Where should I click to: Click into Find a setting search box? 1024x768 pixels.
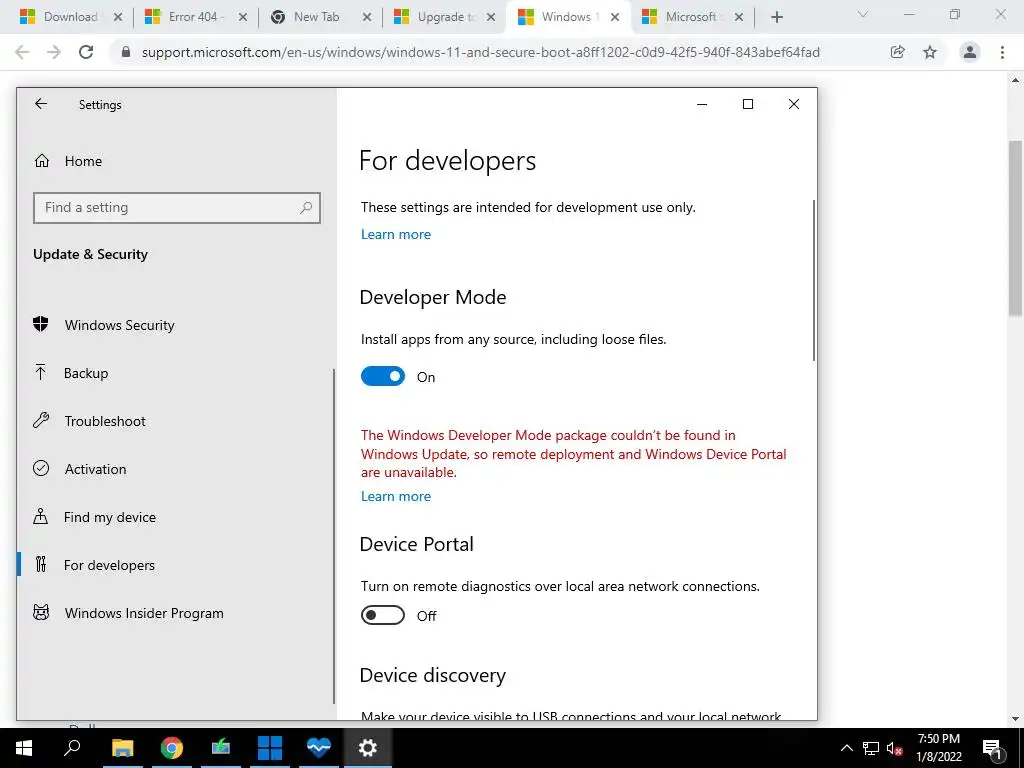tap(176, 208)
